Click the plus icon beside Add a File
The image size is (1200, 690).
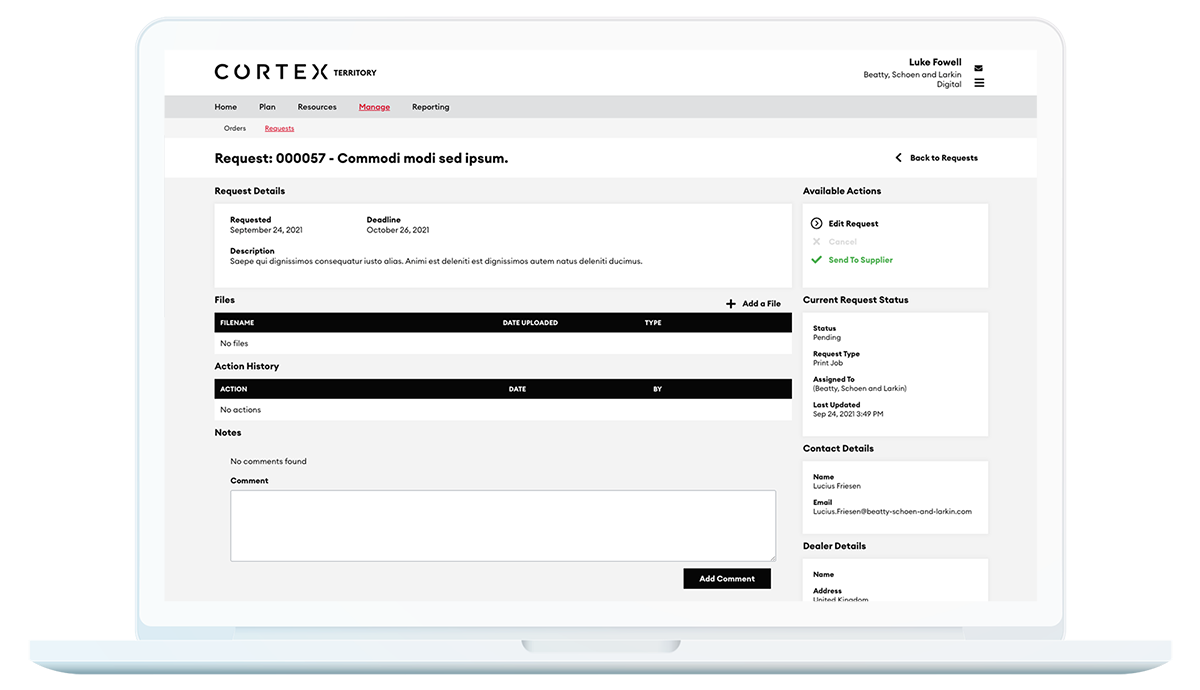click(731, 304)
